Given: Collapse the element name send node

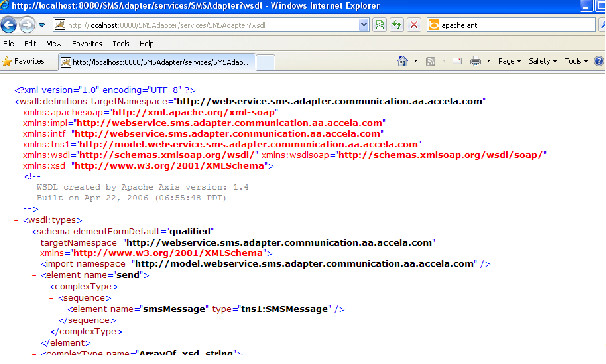Looking at the screenshot, I should pyautogui.click(x=34, y=276).
